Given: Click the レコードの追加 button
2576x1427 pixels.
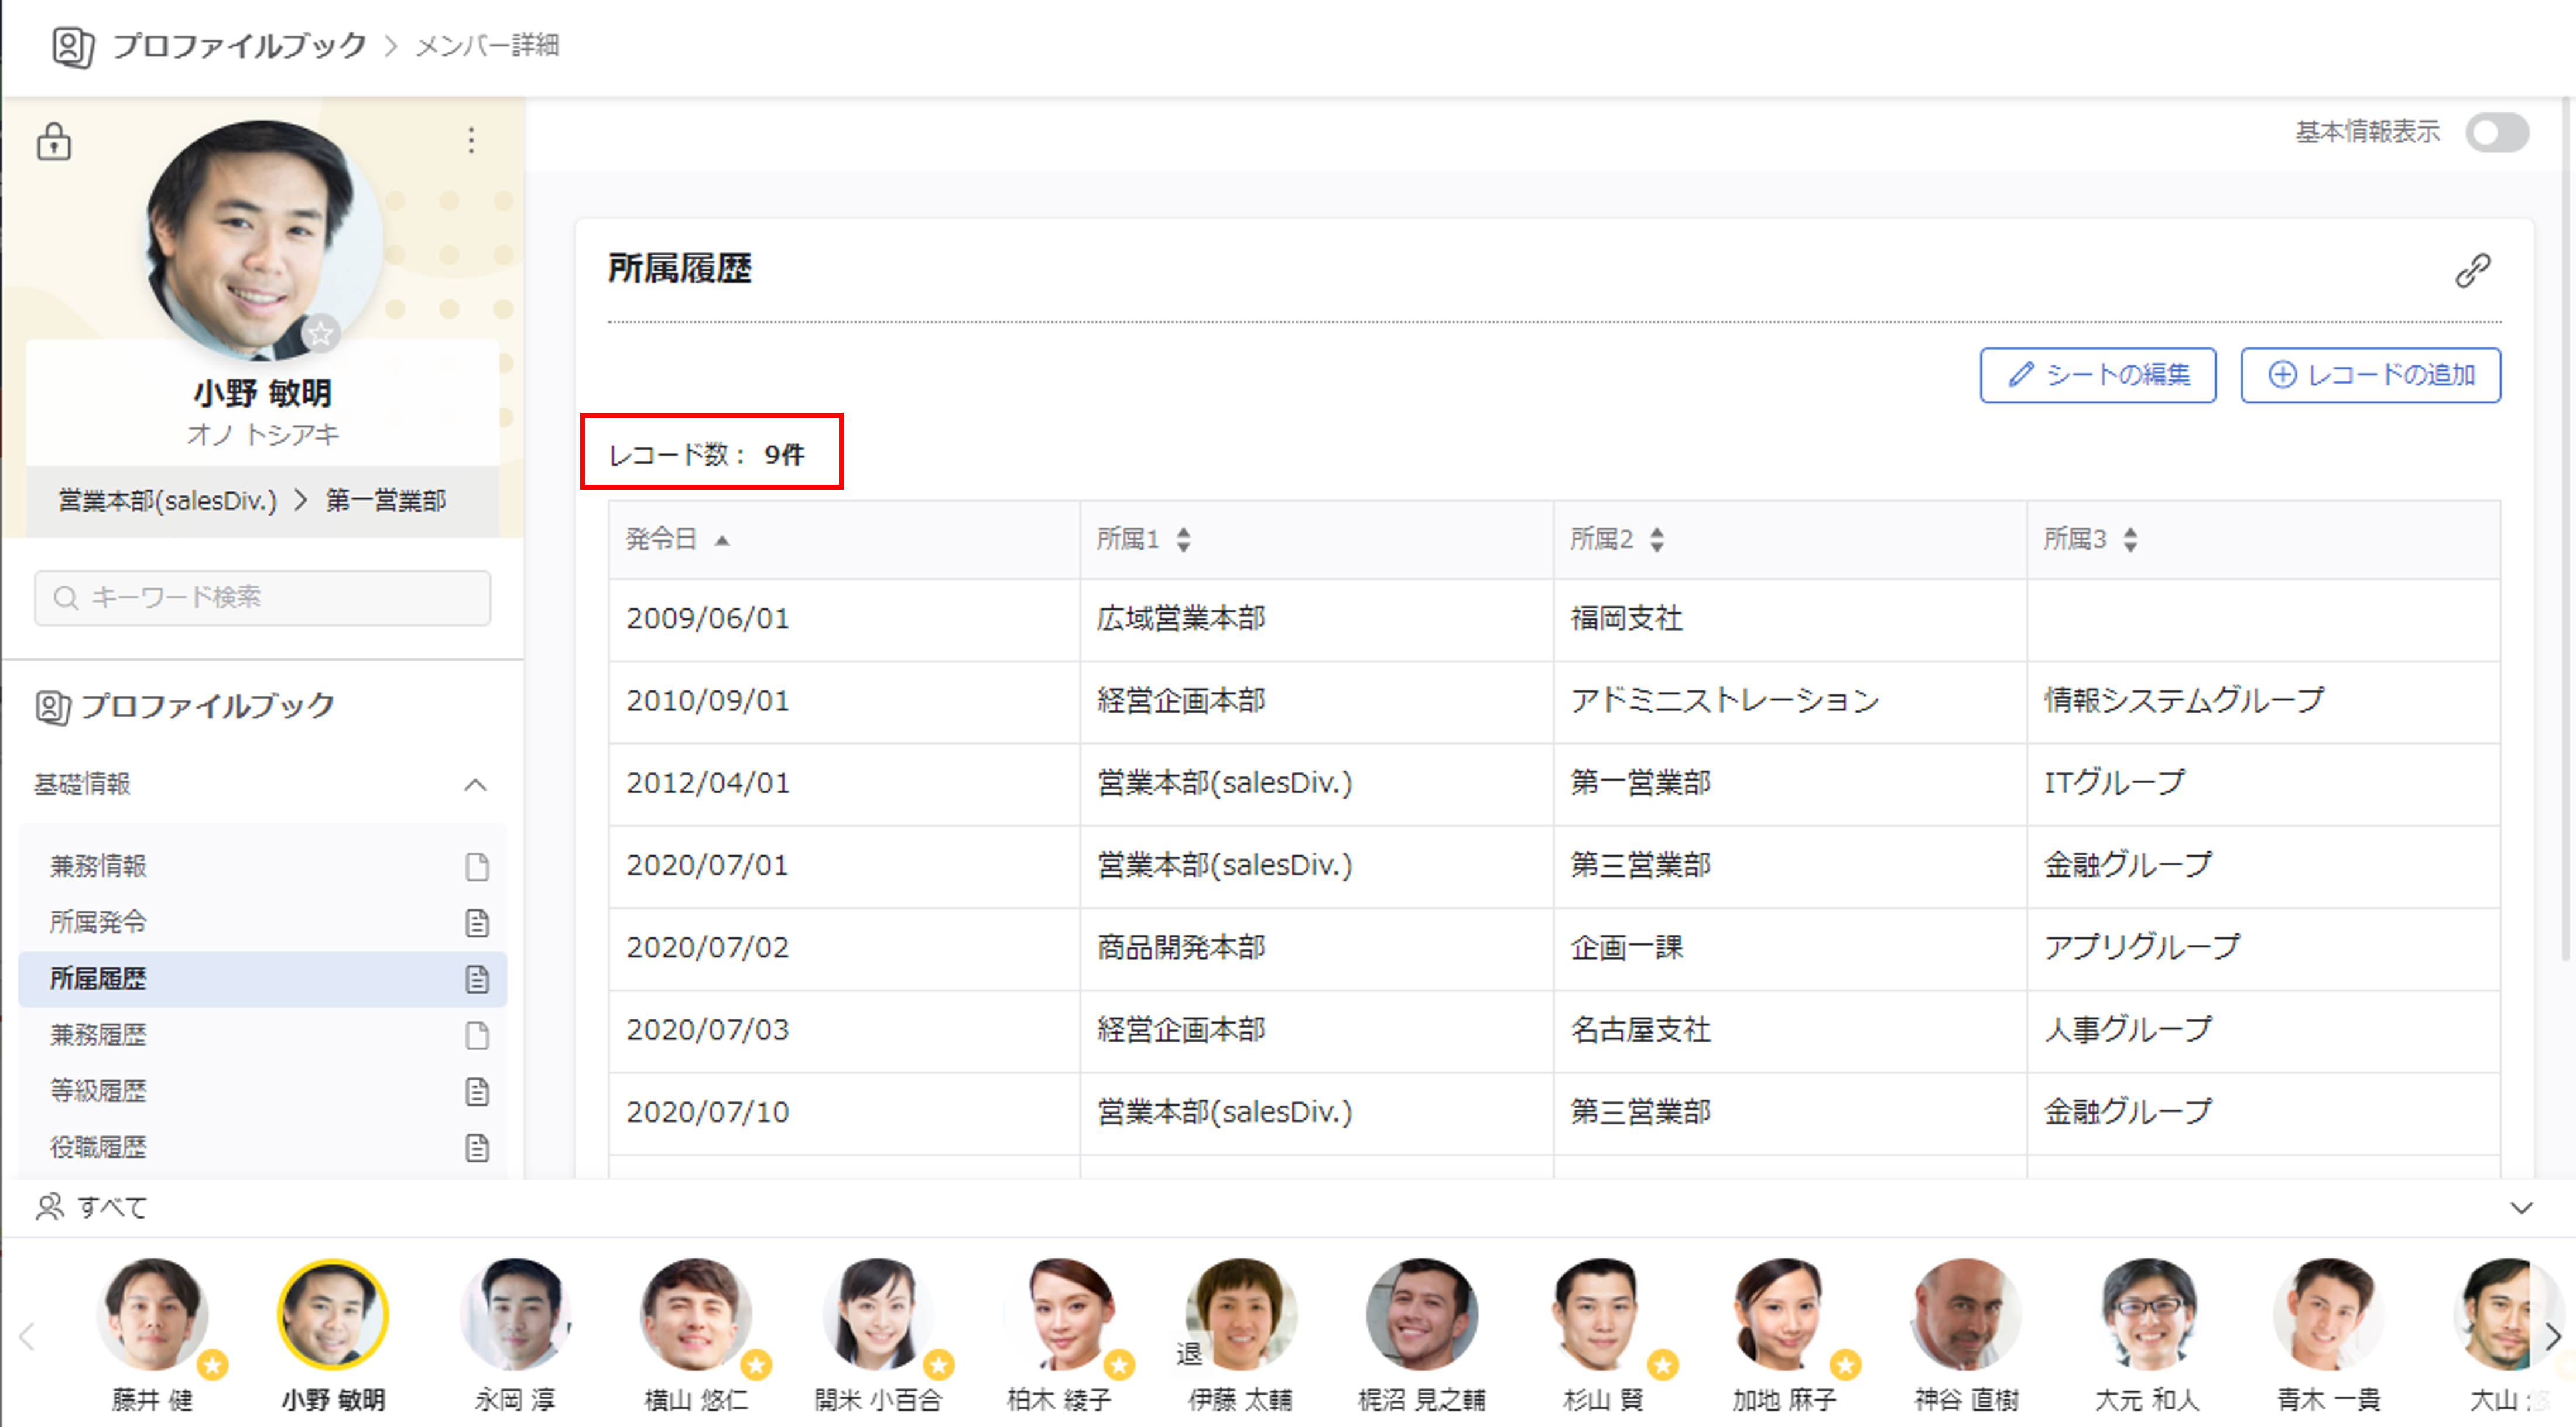Looking at the screenshot, I should (2370, 375).
